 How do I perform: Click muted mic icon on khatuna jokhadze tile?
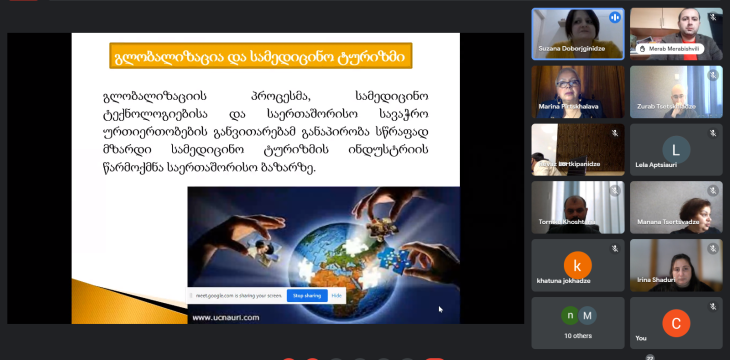615,249
